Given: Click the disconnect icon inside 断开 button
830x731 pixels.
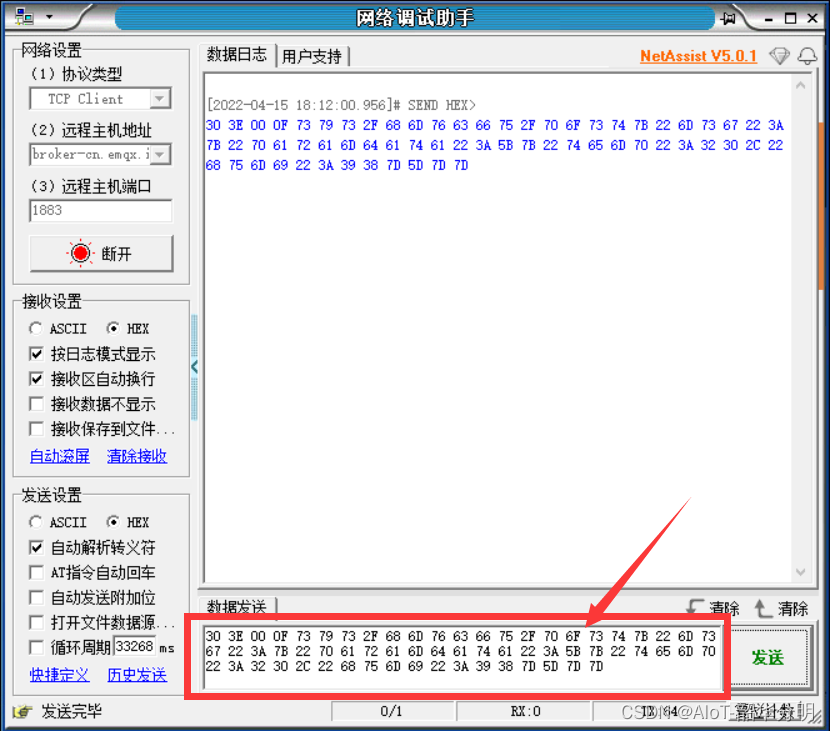Looking at the screenshot, I should tap(78, 252).
